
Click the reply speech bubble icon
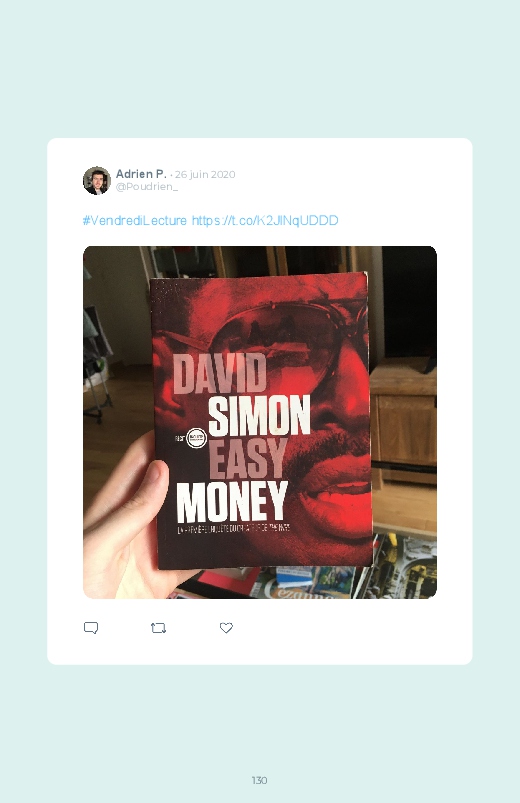(x=91, y=628)
